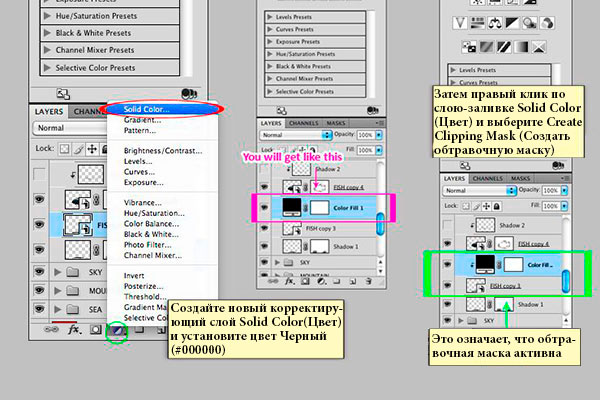Click the new layer icon in middle panel
This screenshot has width=600, height=400.
pos(352,282)
